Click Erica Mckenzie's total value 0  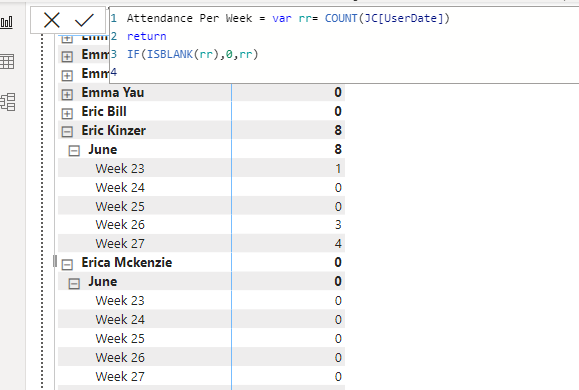point(338,263)
